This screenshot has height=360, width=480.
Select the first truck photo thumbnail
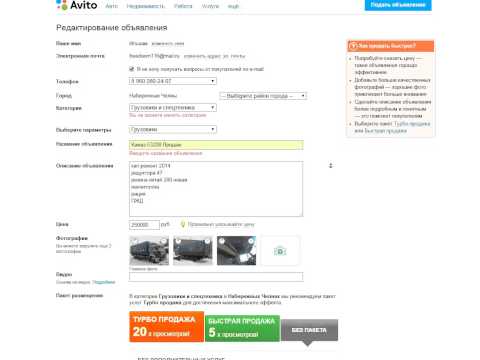pyautogui.click(x=149, y=251)
